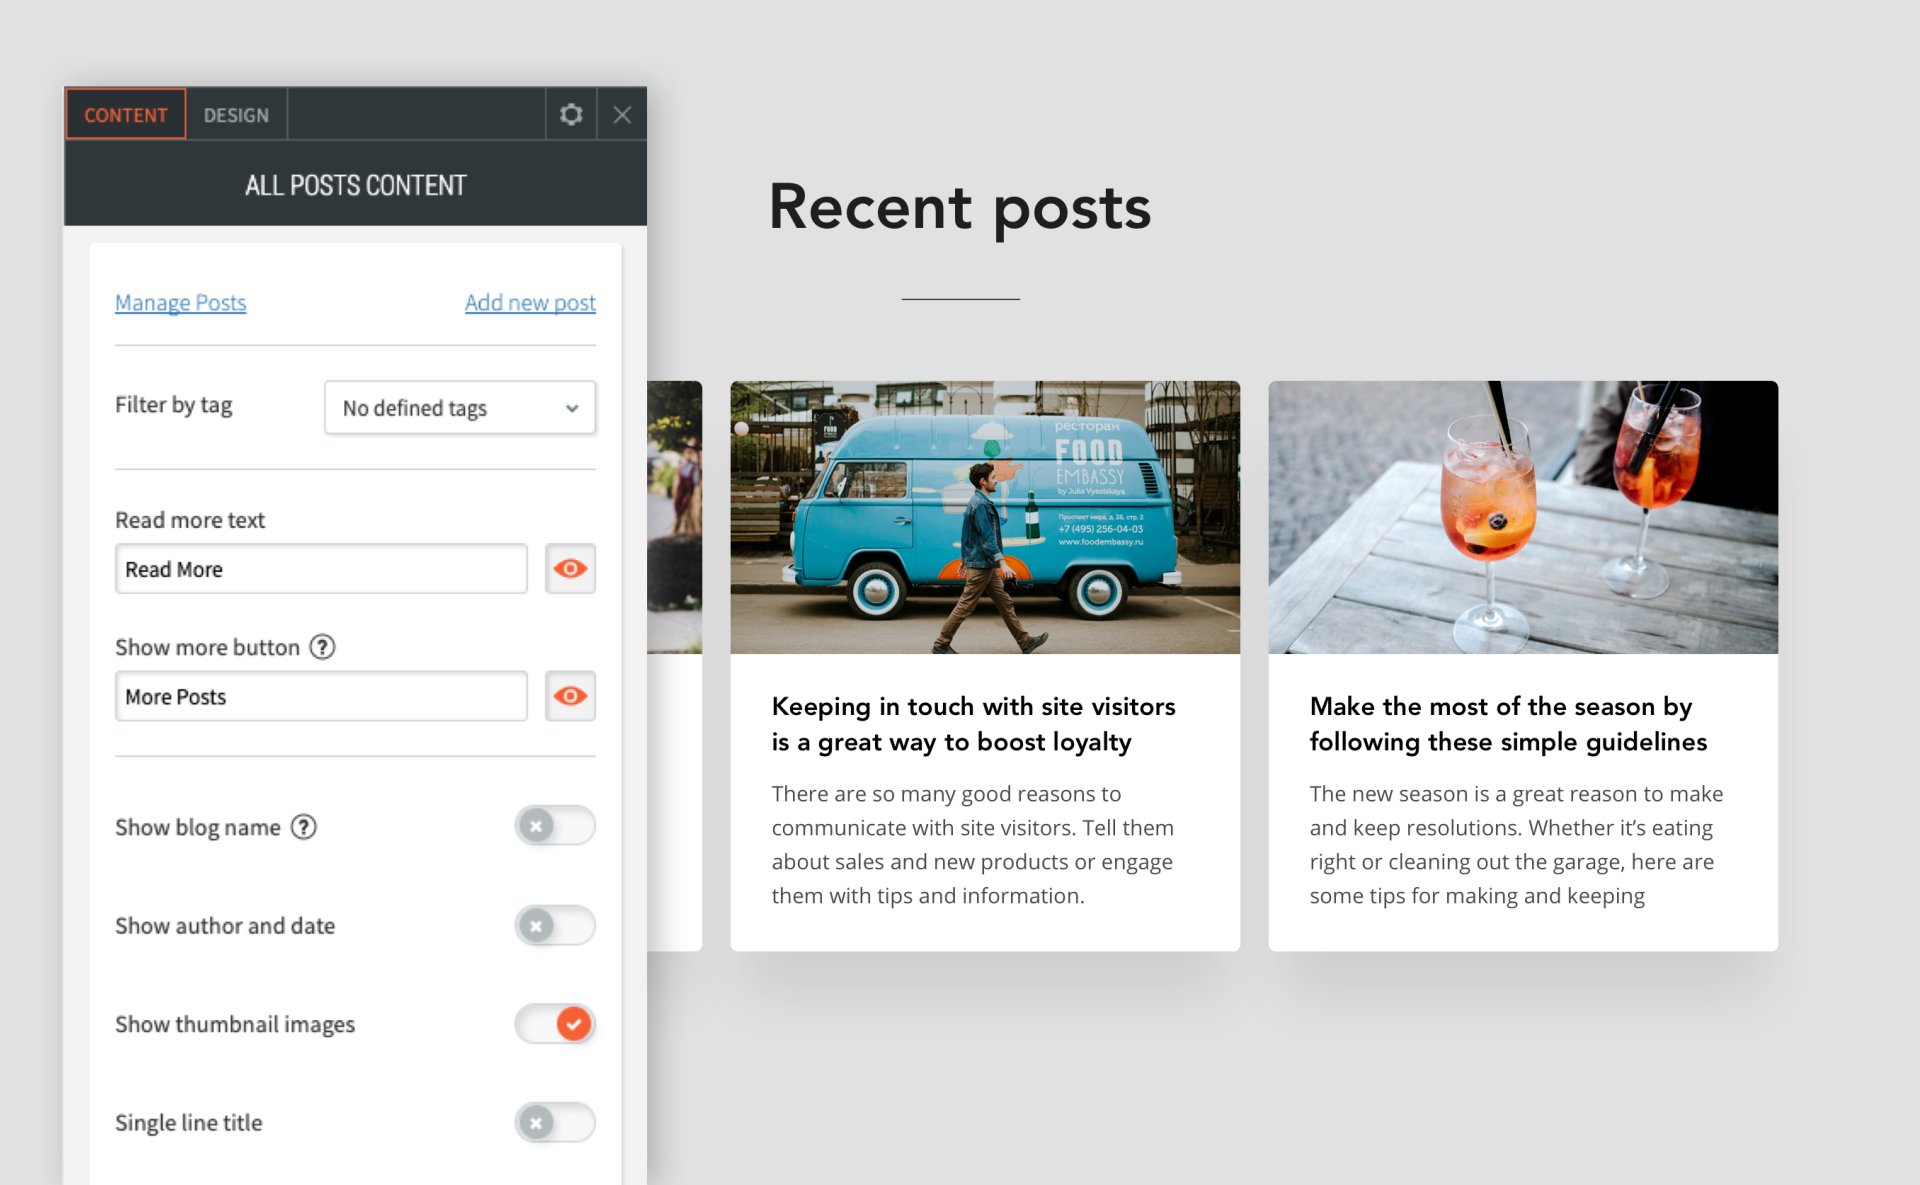1920x1185 pixels.
Task: Click the blue food van post thumbnail
Action: [x=985, y=517]
